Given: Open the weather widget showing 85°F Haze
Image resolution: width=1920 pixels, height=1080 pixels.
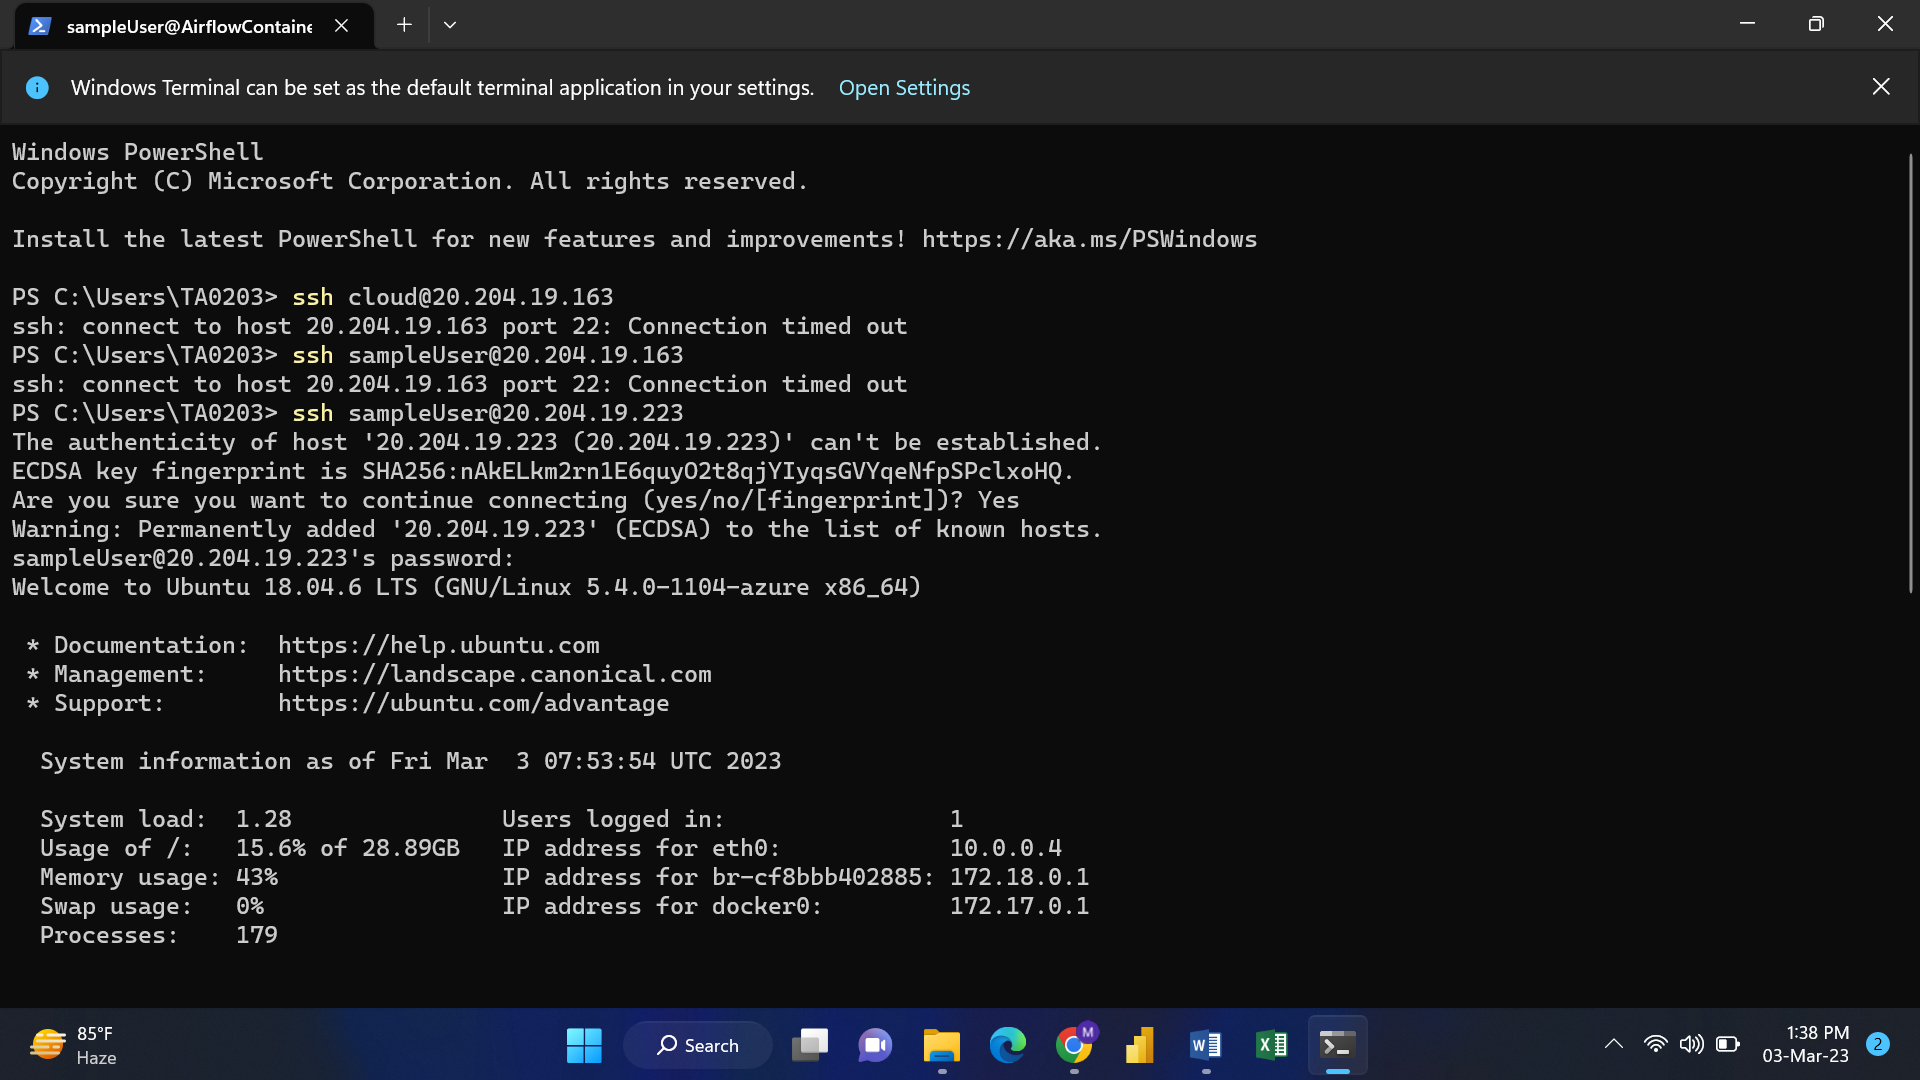Looking at the screenshot, I should click(x=74, y=1046).
